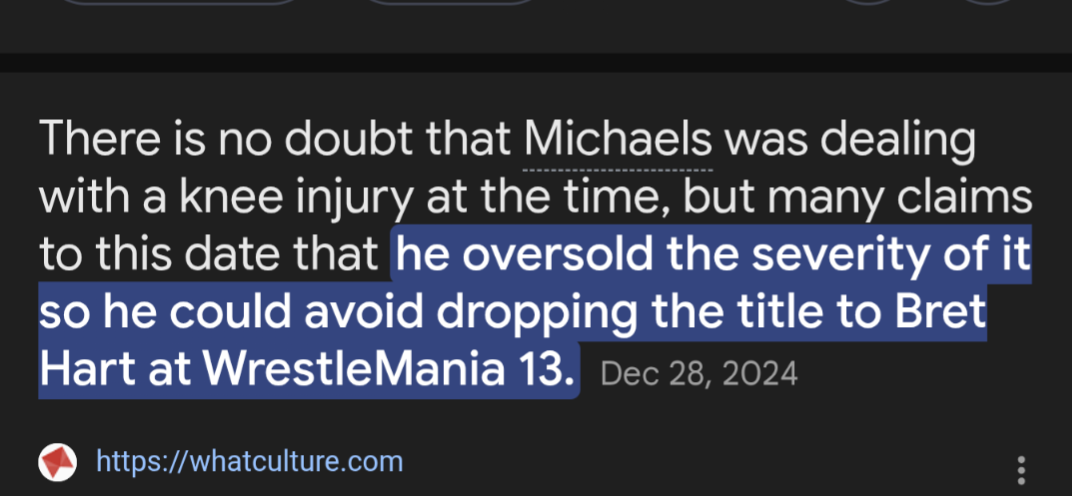Tap the last round button at the top right
The width and height of the screenshot is (1072, 496).
987,2
